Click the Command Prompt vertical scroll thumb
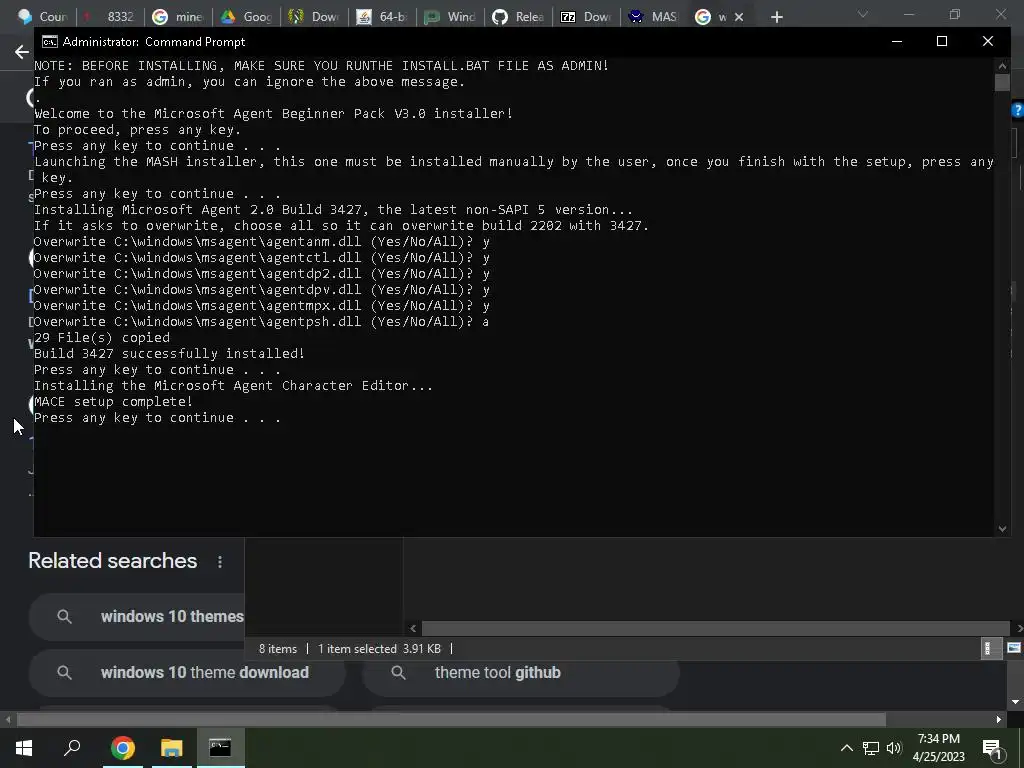Screen dimensions: 1024x768 (x=1002, y=82)
